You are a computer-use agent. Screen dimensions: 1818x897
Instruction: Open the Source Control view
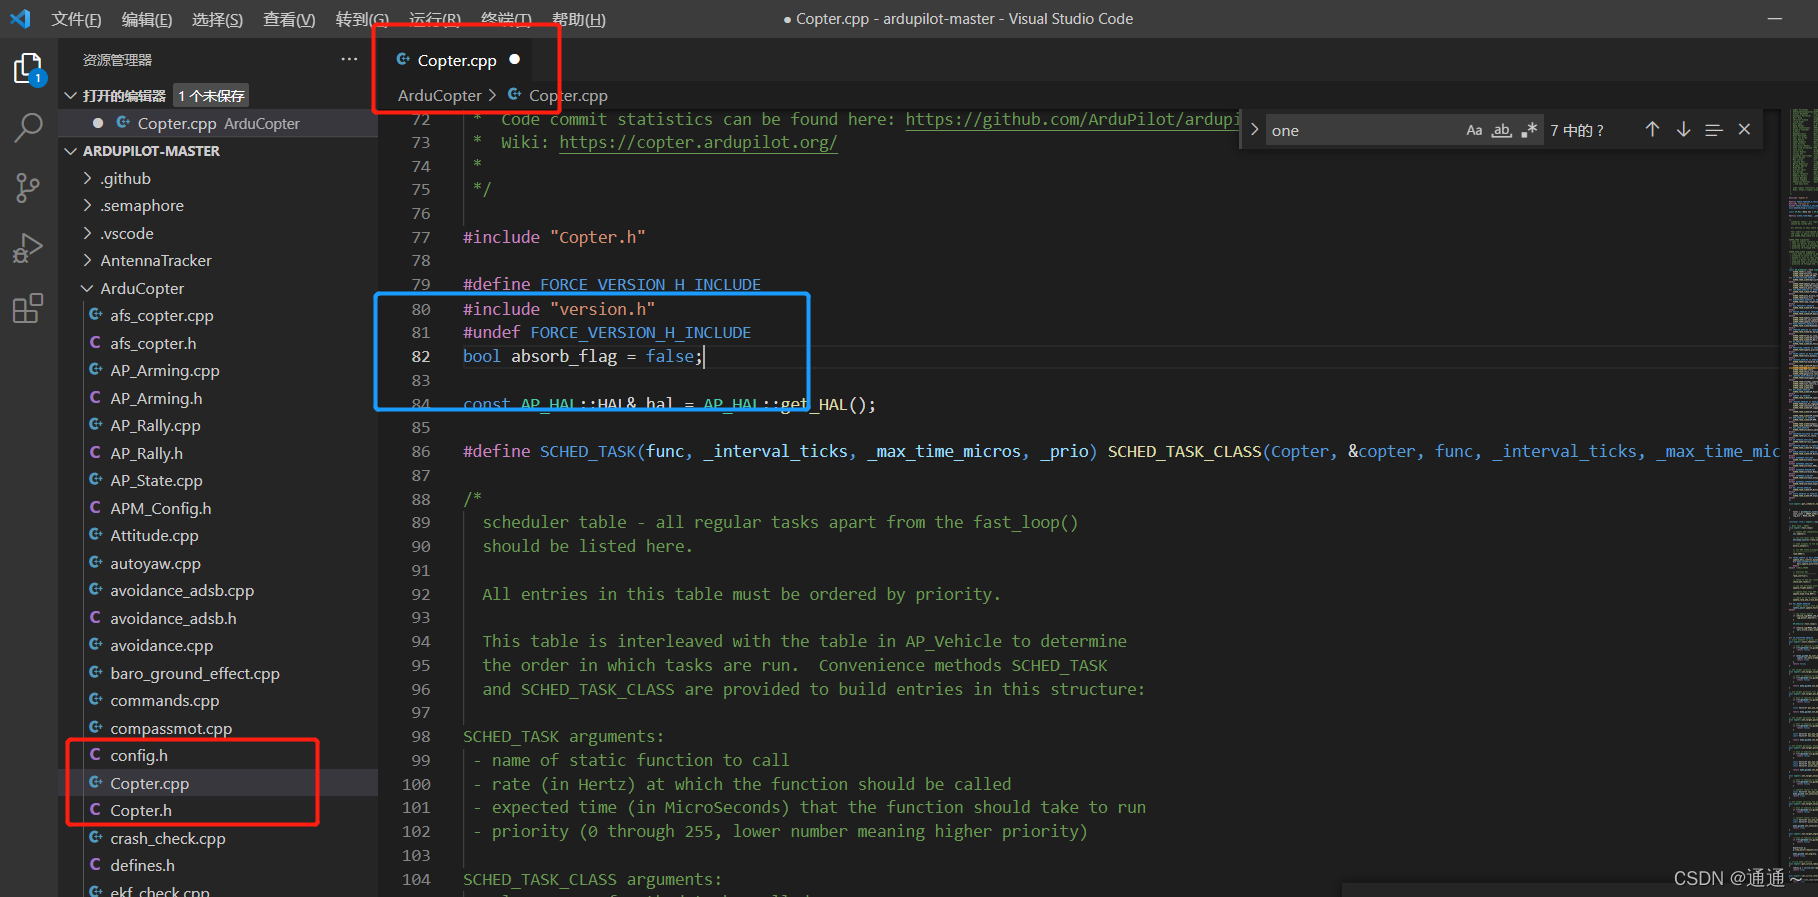click(x=28, y=188)
